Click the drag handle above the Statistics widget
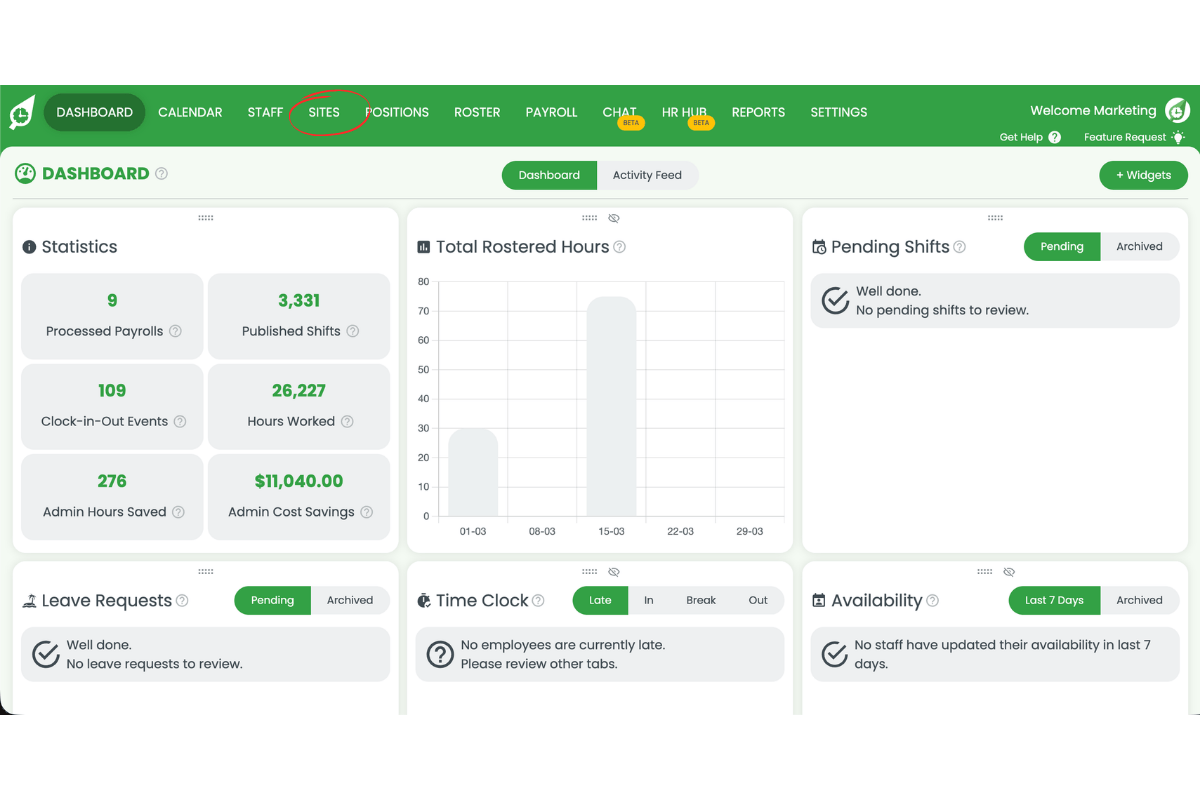1200x800 pixels. 205,217
